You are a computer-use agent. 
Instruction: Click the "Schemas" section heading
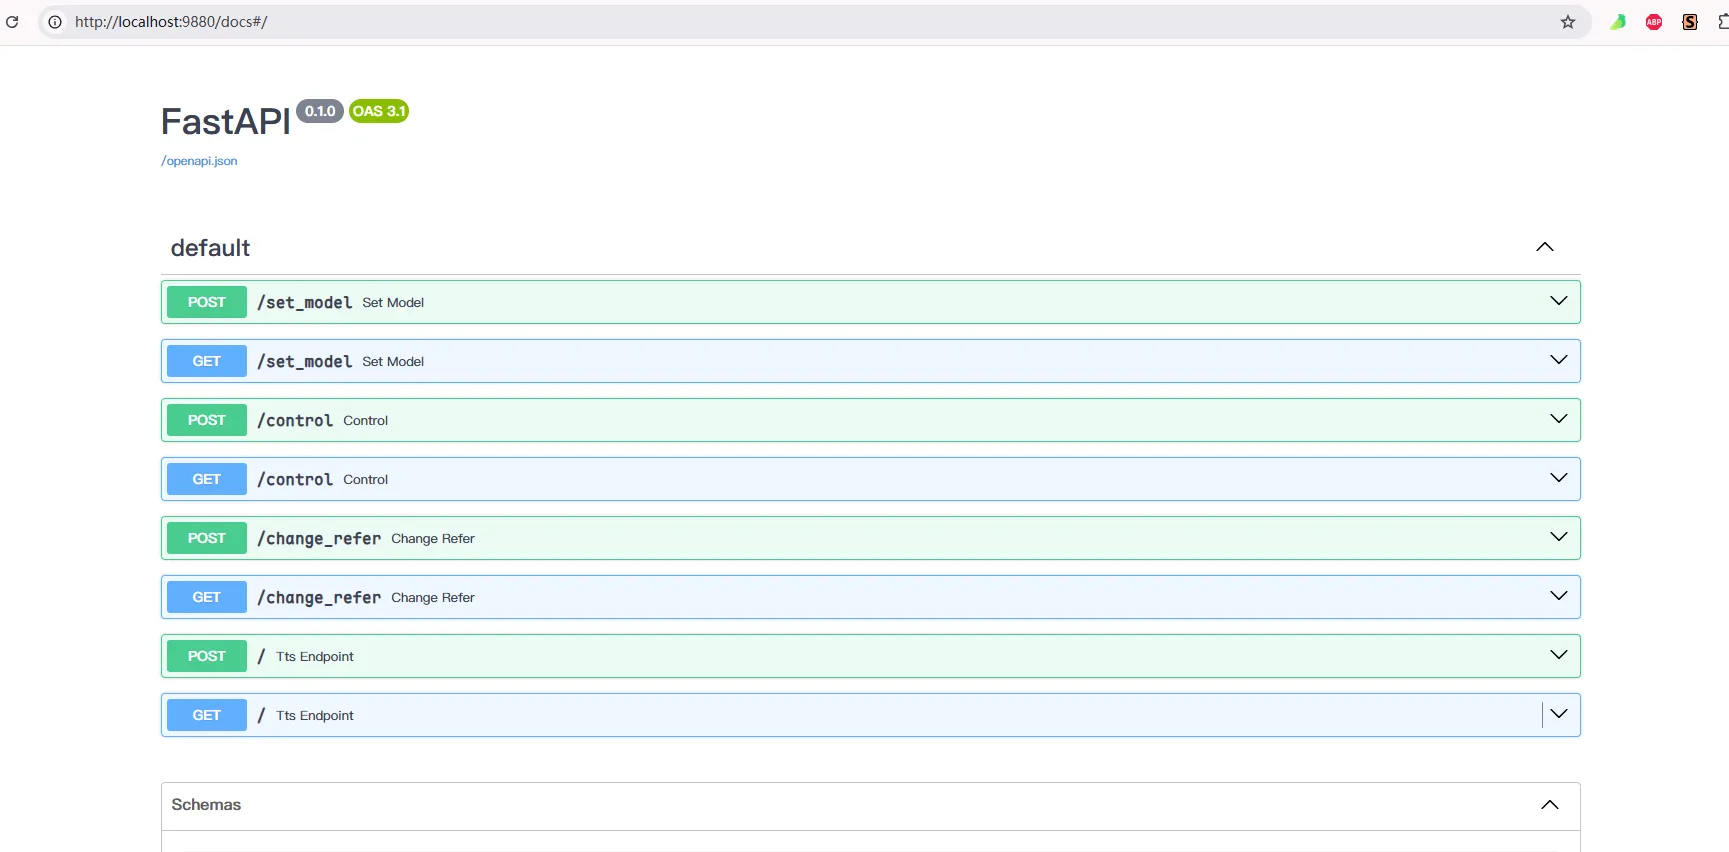pyautogui.click(x=206, y=805)
